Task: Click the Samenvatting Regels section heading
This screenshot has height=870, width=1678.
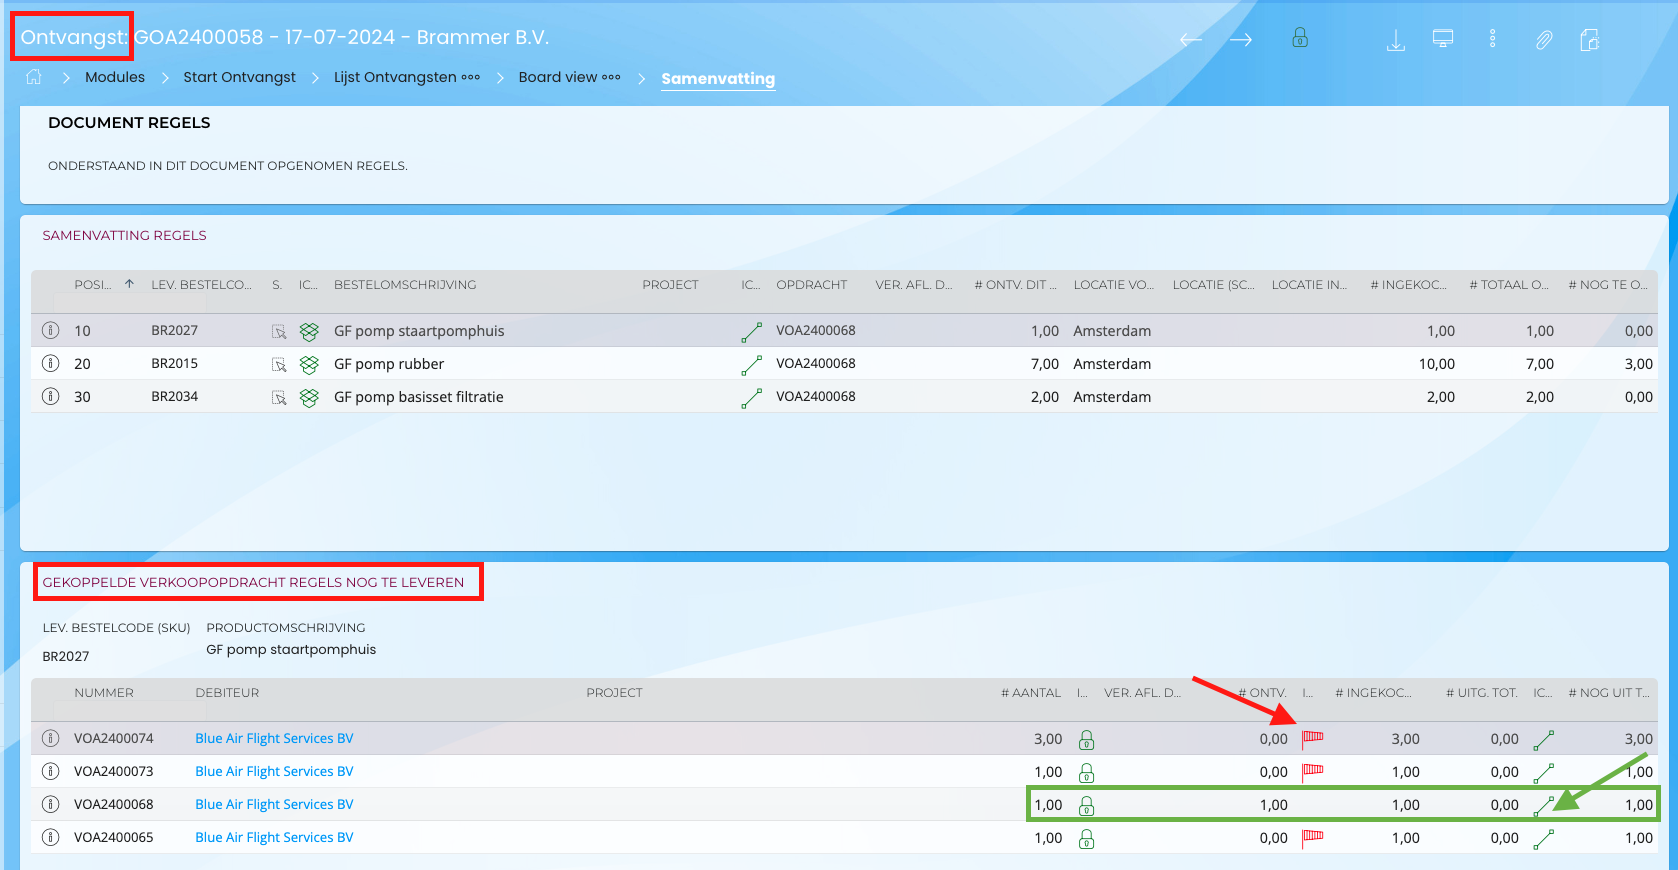Action: (x=124, y=235)
